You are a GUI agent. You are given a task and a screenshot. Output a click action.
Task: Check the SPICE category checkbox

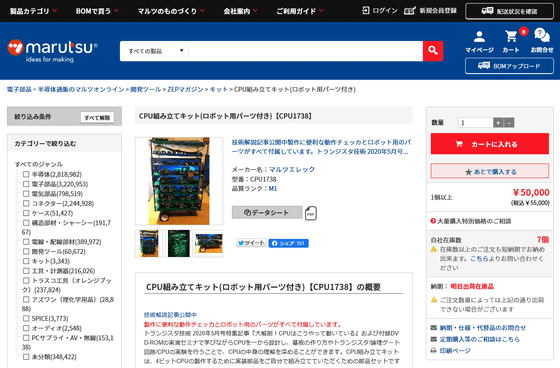[26, 318]
